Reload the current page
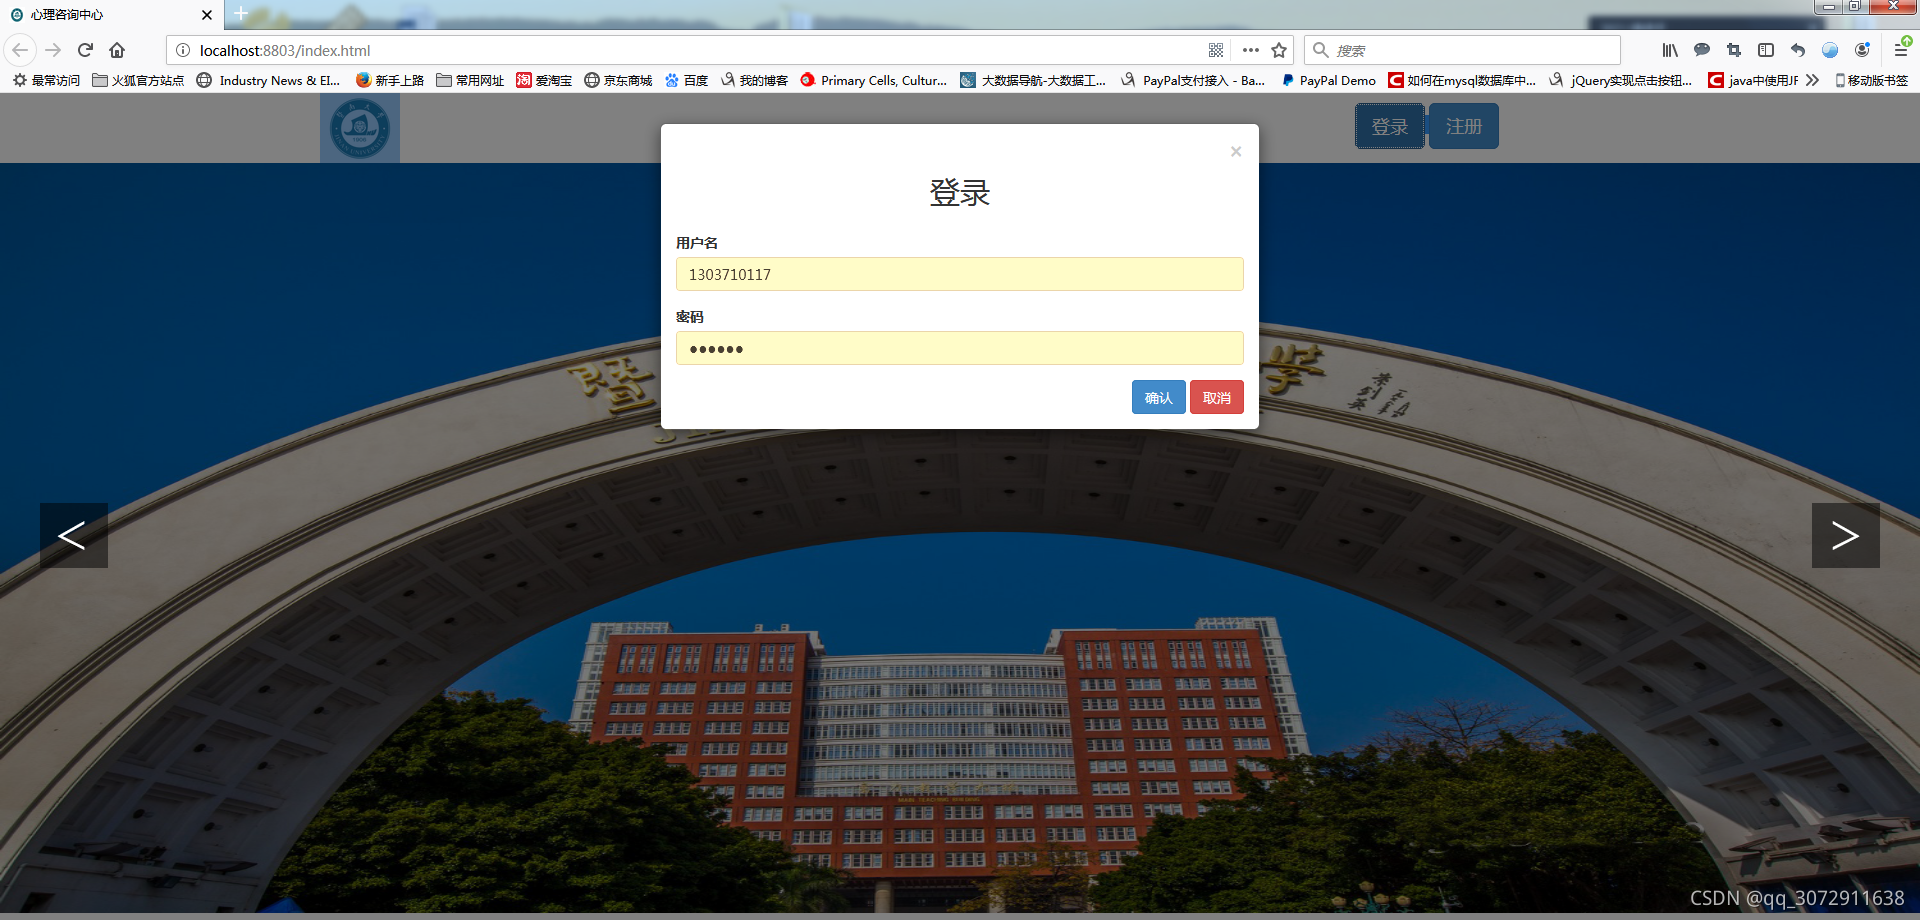Screen dimensions: 1920x920 [85, 50]
